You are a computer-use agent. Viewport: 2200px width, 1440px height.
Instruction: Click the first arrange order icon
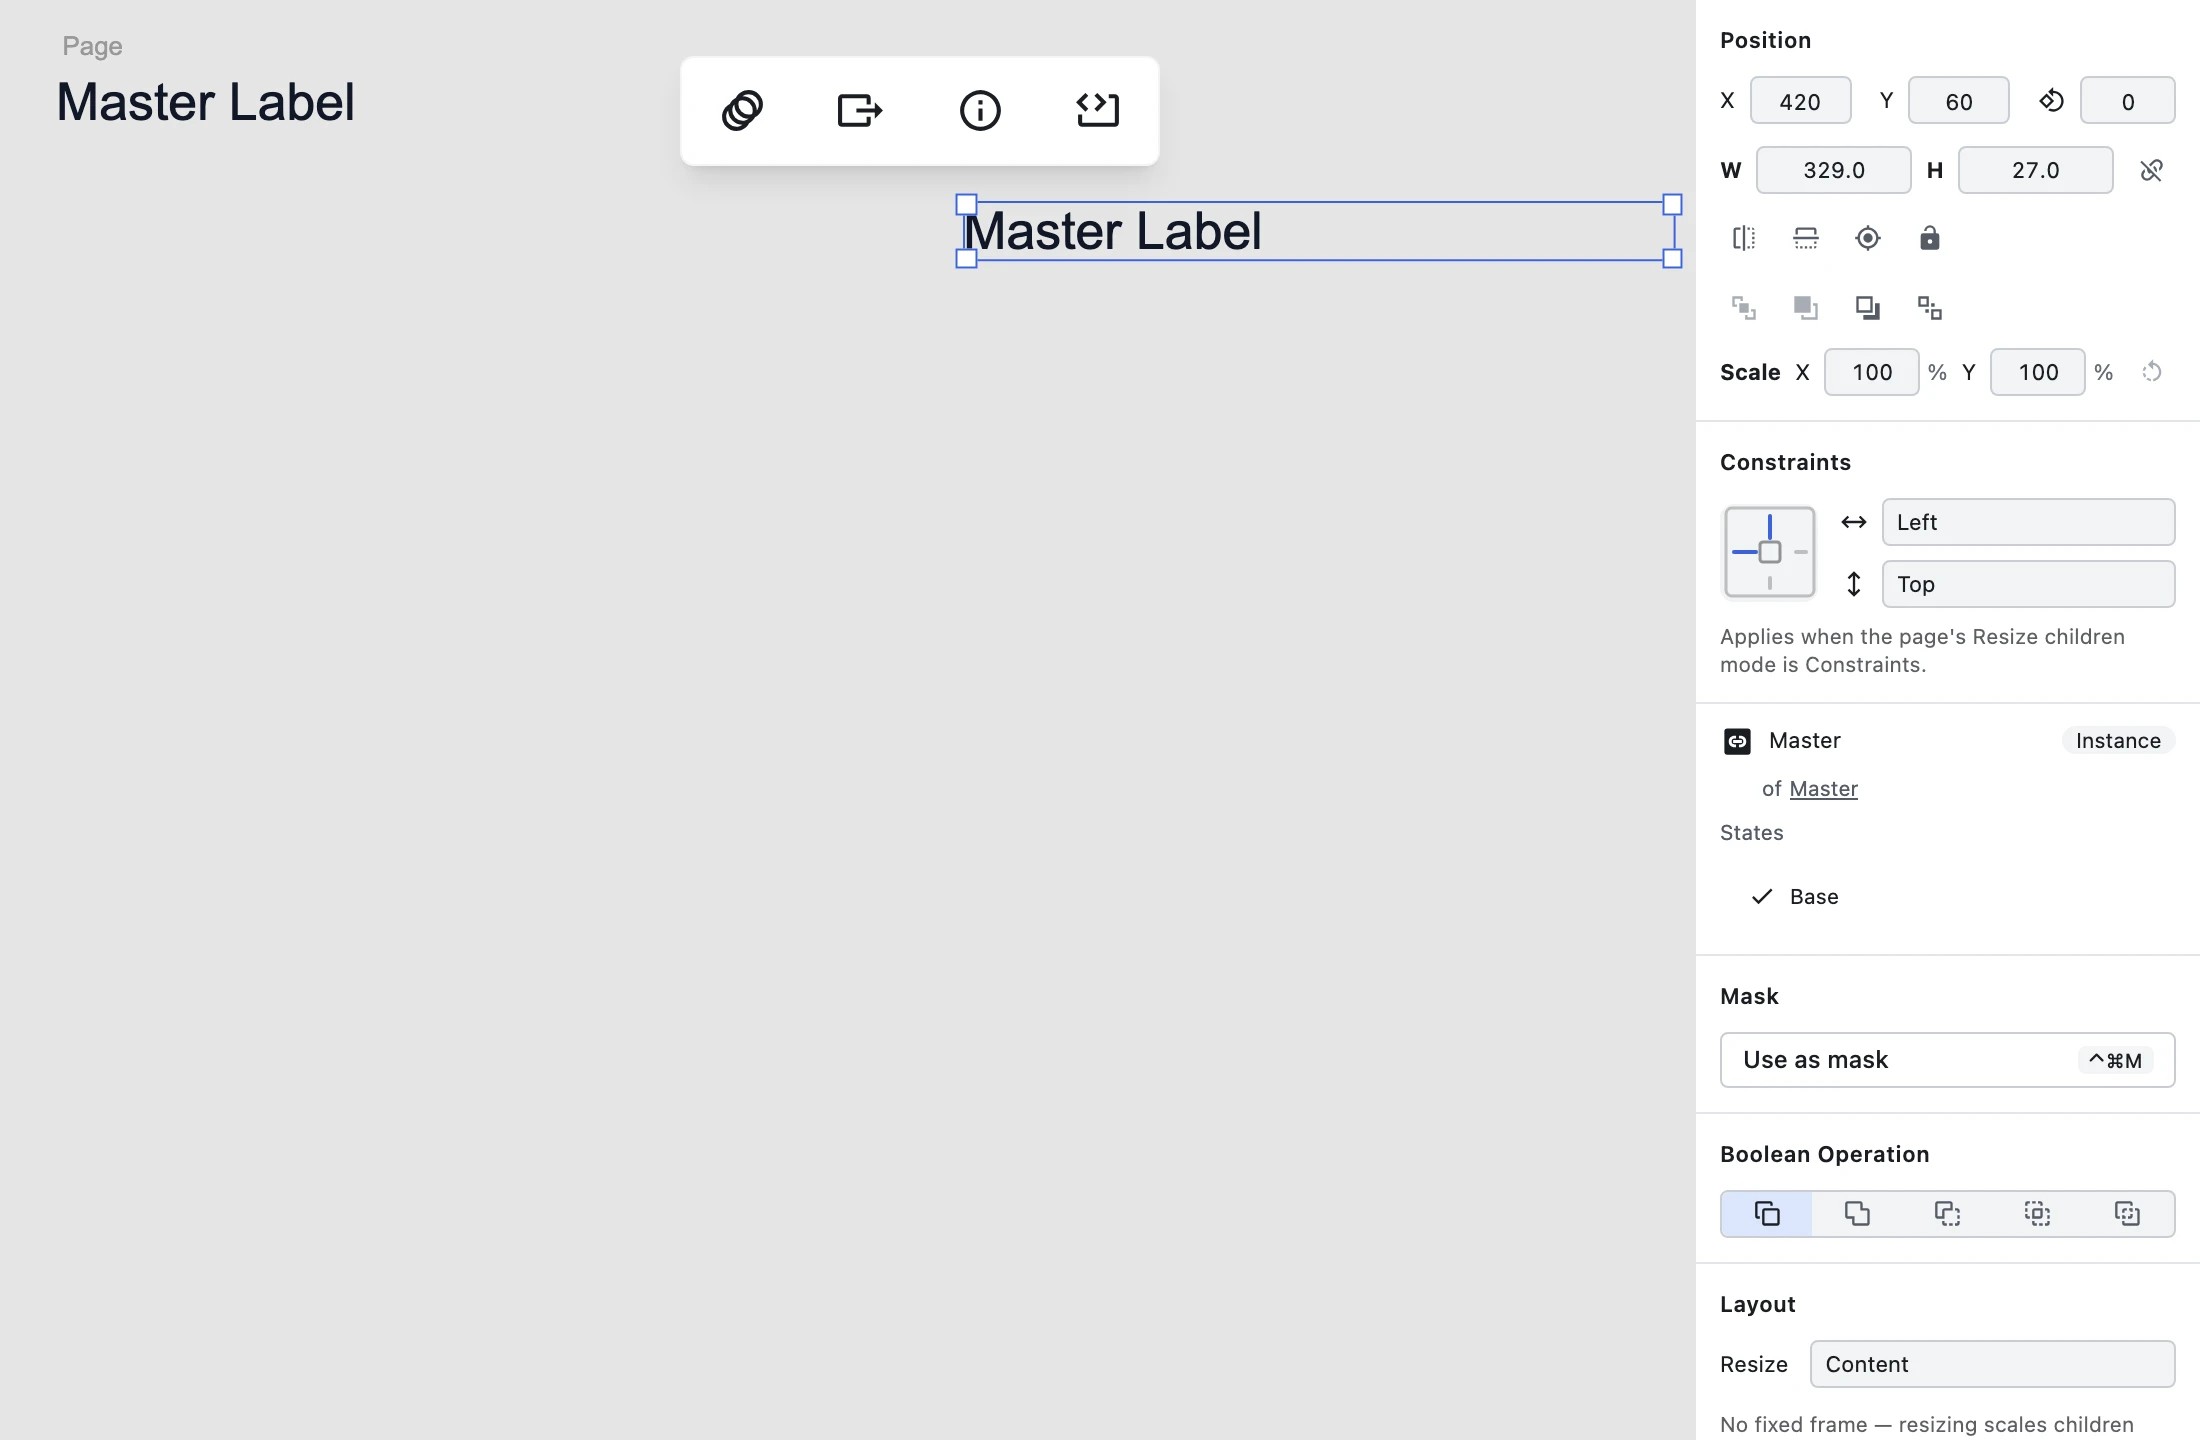tap(1744, 308)
